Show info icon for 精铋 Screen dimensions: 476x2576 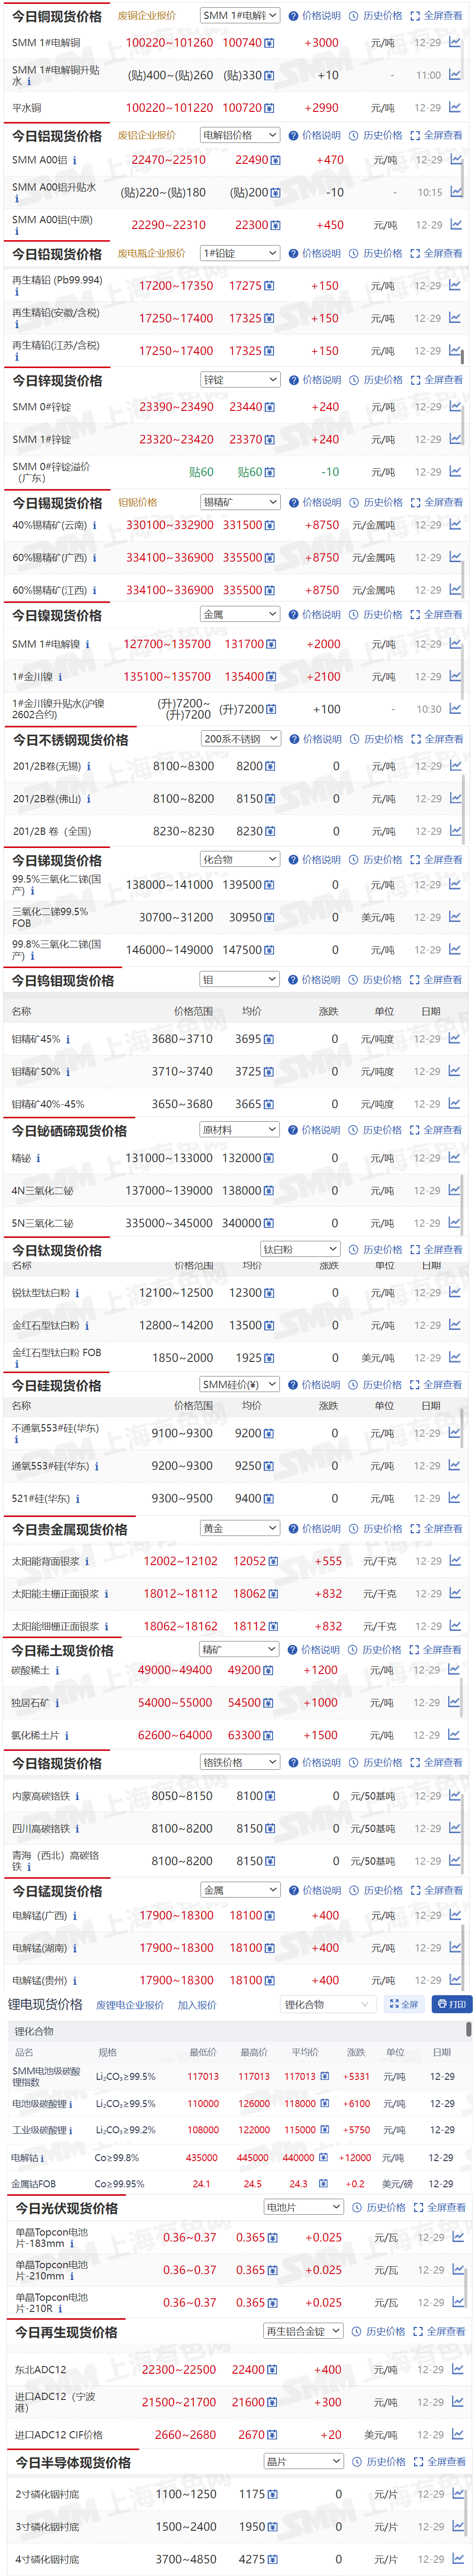39,1158
